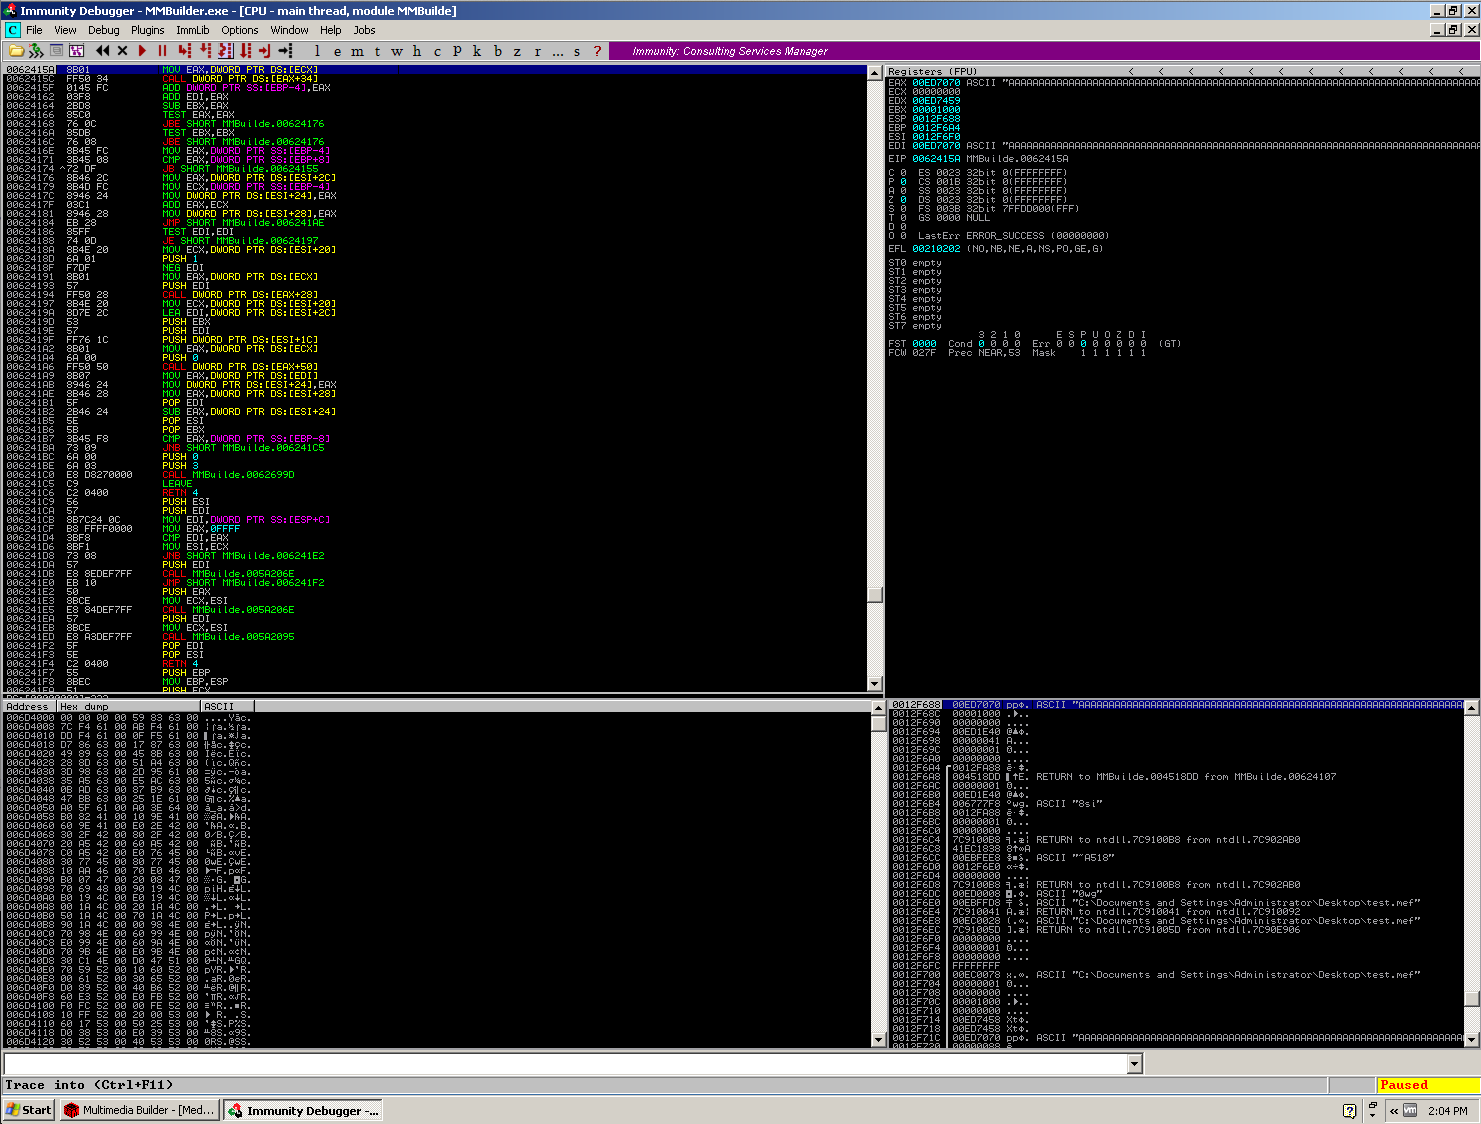Show handles with the 'h' button
The image size is (1481, 1124).
pos(417,51)
